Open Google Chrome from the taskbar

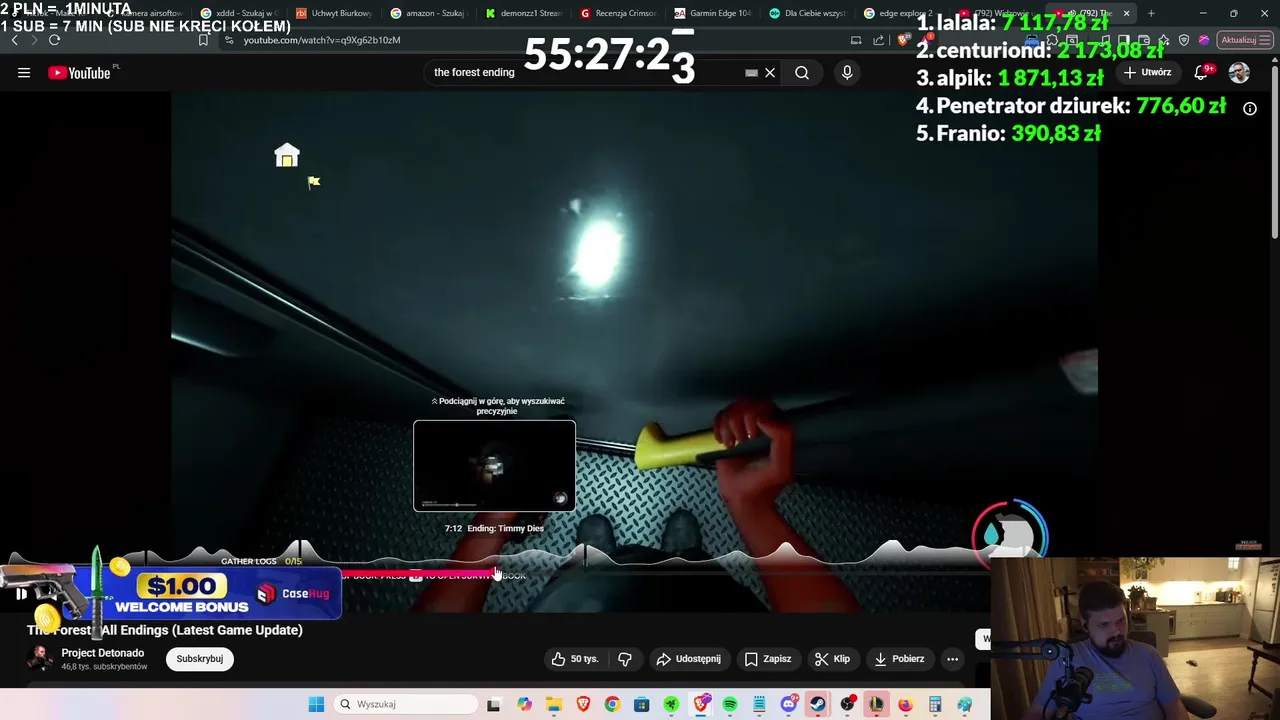point(612,705)
